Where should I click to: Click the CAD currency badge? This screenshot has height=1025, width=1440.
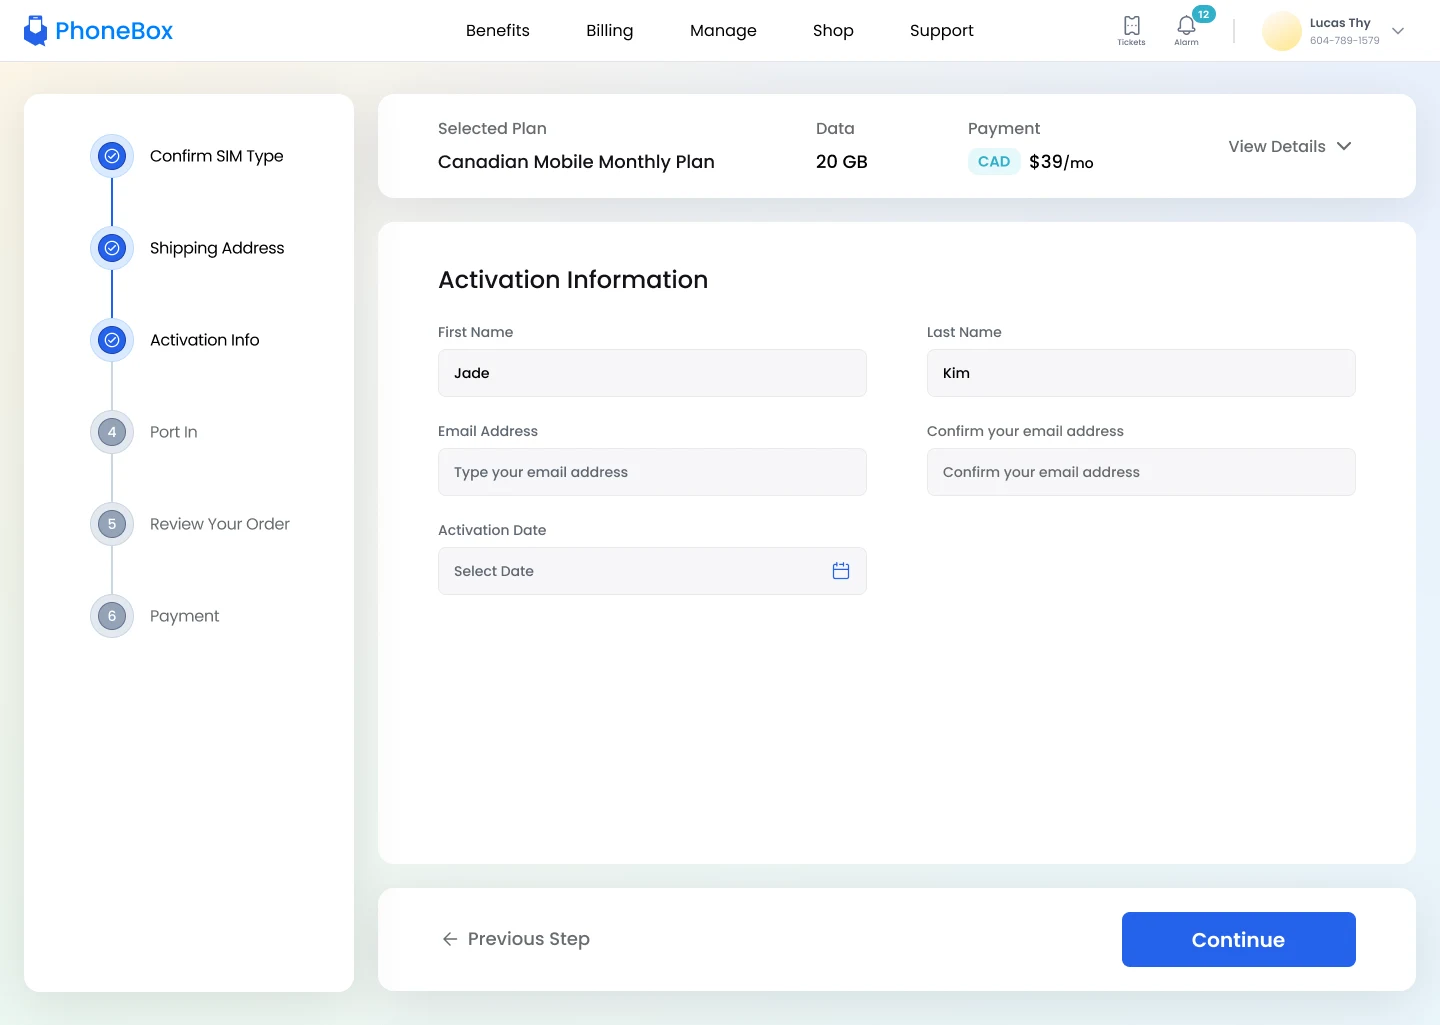coord(994,162)
